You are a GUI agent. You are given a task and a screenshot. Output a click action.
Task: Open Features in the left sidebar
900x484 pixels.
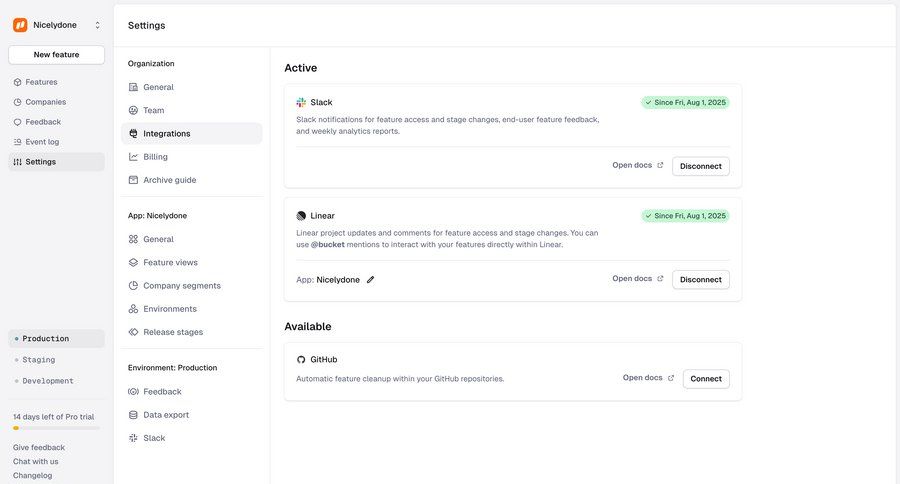[56, 82]
